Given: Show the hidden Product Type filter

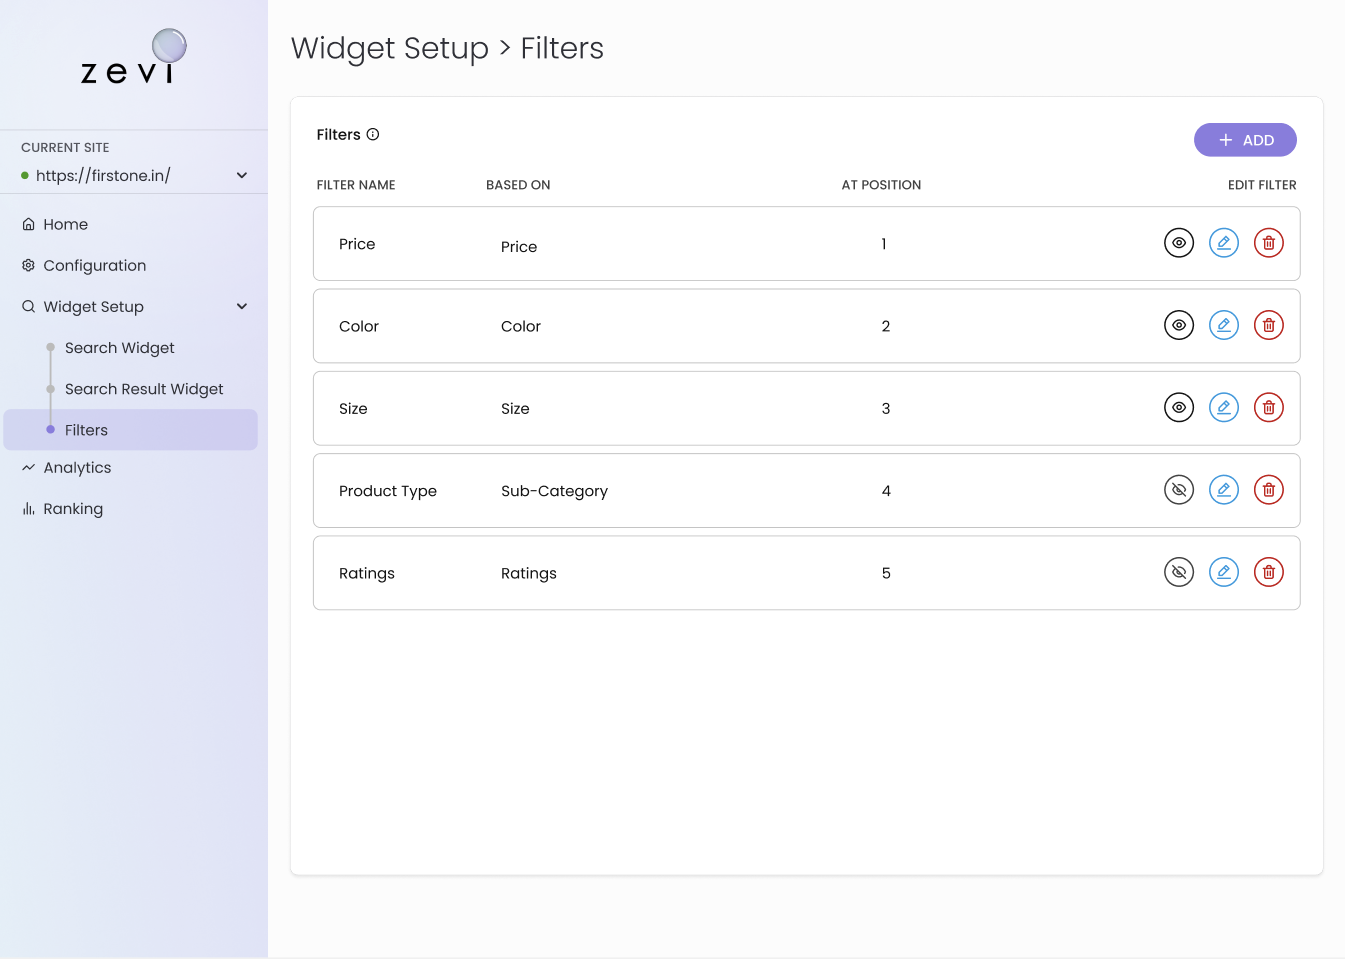Looking at the screenshot, I should (x=1179, y=490).
